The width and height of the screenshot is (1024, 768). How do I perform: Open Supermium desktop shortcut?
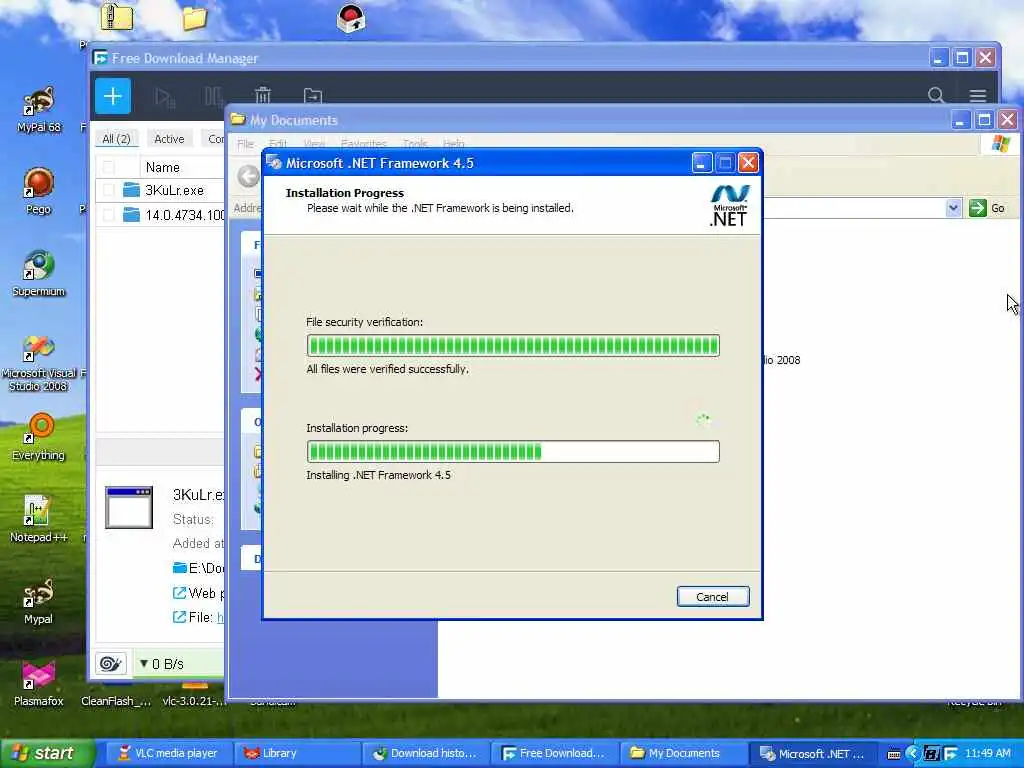coord(39,273)
